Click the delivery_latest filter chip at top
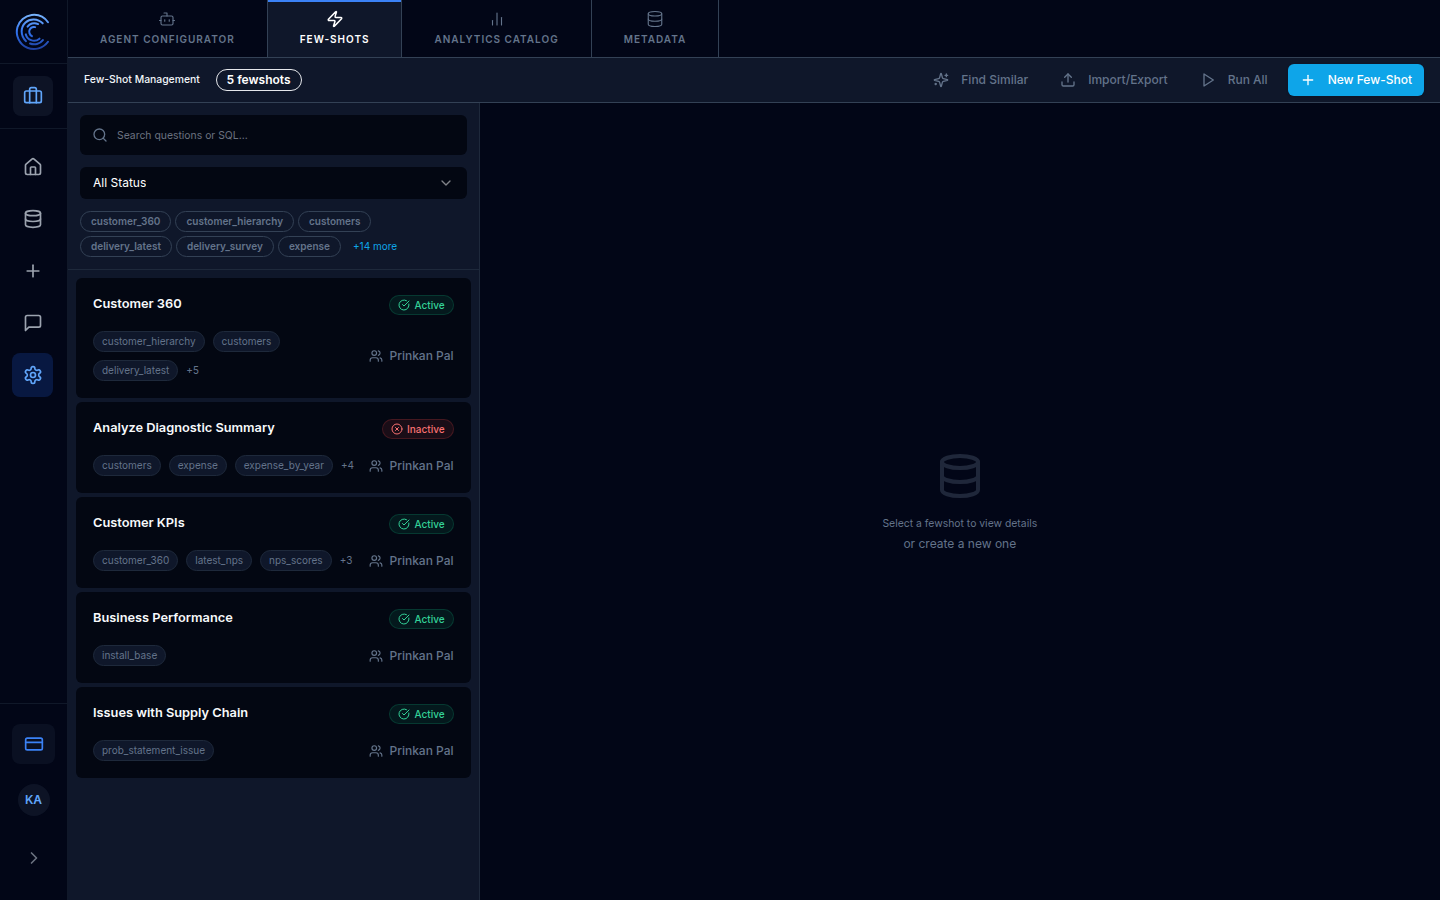Image resolution: width=1440 pixels, height=900 pixels. click(125, 247)
